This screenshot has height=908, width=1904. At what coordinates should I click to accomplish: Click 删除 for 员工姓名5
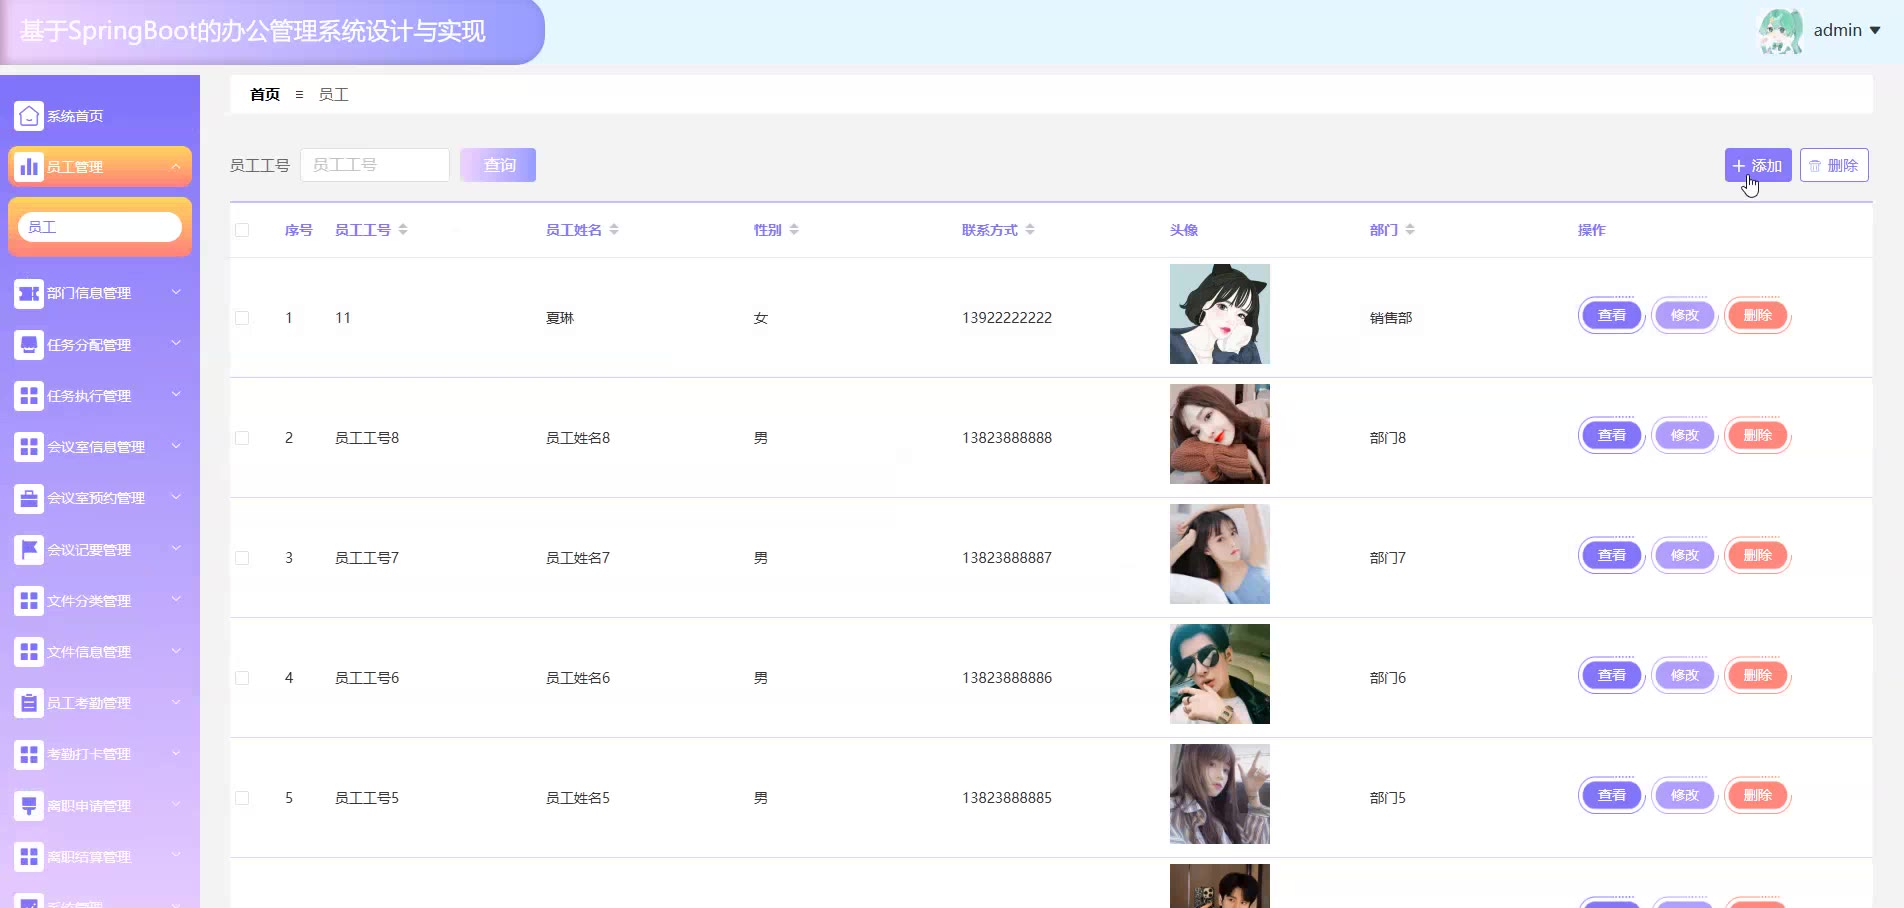[1757, 796]
